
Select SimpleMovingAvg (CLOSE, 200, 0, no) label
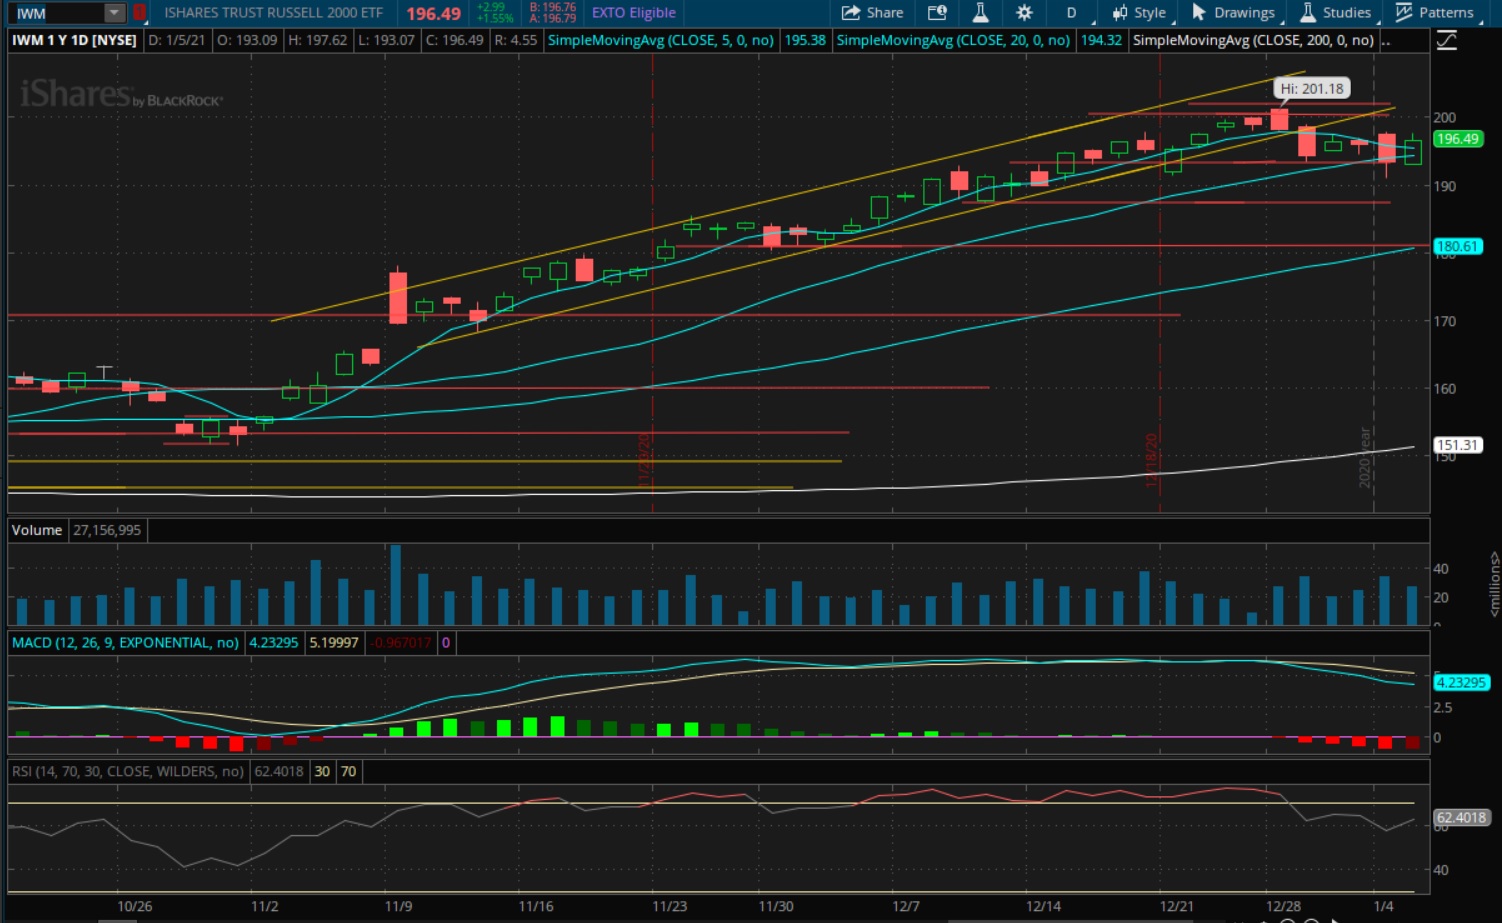(x=1253, y=40)
